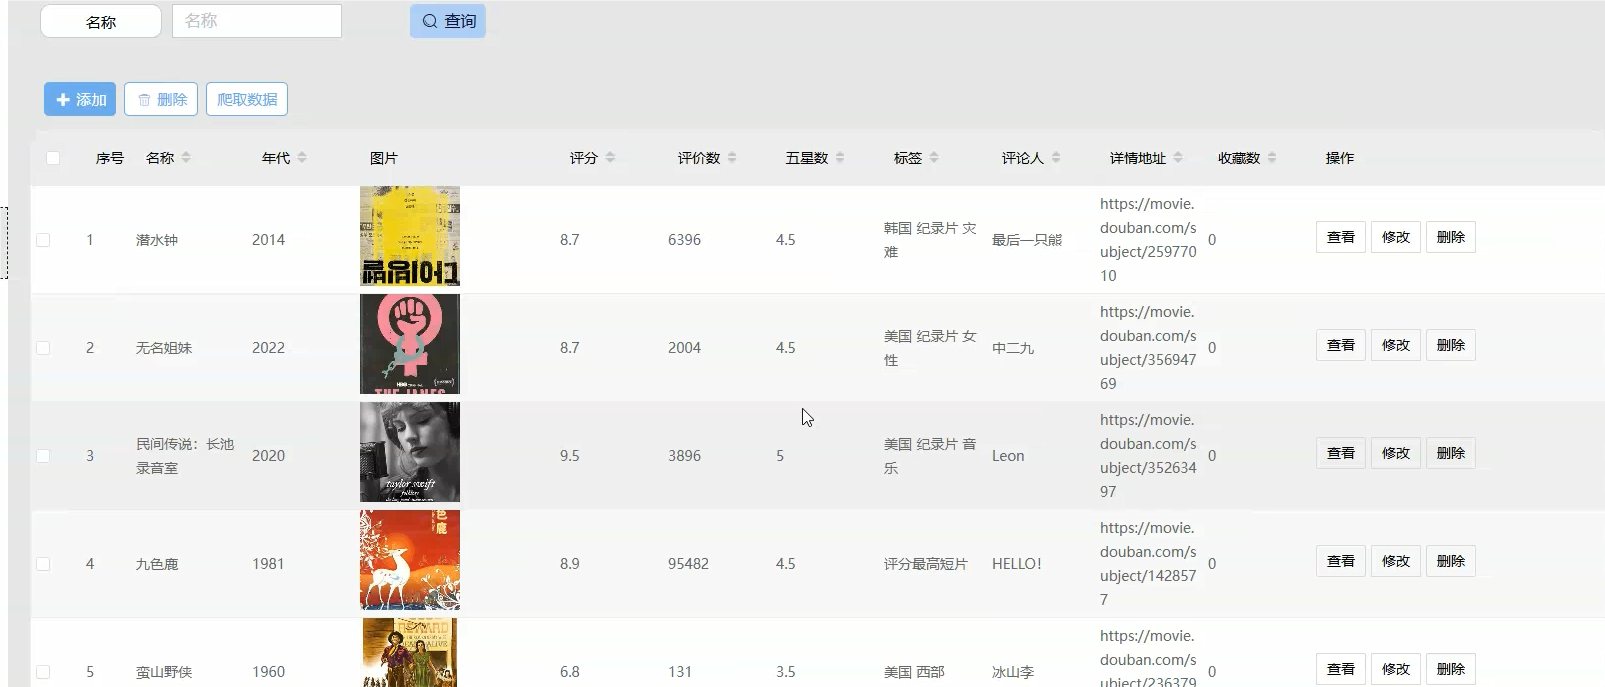Image resolution: width=1605 pixels, height=687 pixels.
Task: Open the 民间传说 Taylor Swift poster thumbnail
Action: click(x=410, y=452)
